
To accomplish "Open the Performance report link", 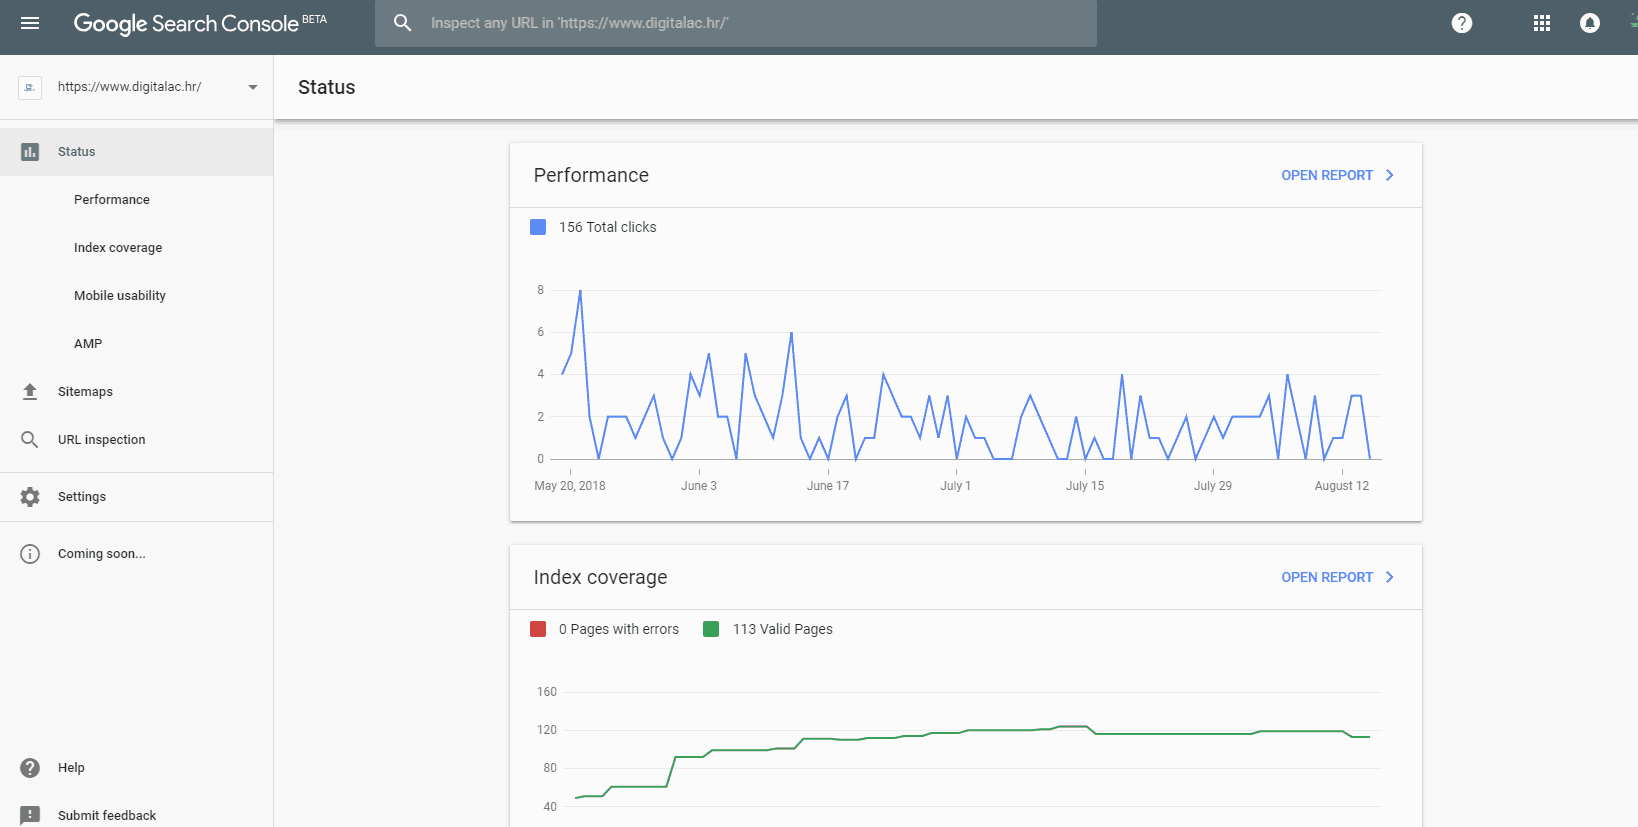I will click(1326, 175).
